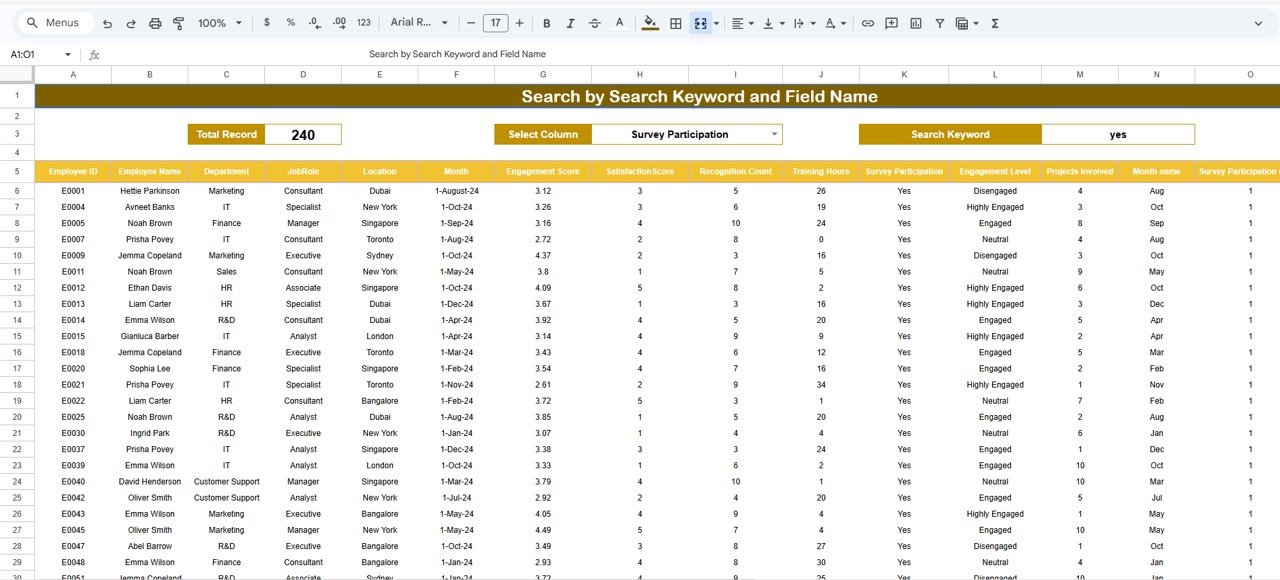Decrease decimal places using the toolbar icon
This screenshot has width=1280, height=580.
pos(314,22)
